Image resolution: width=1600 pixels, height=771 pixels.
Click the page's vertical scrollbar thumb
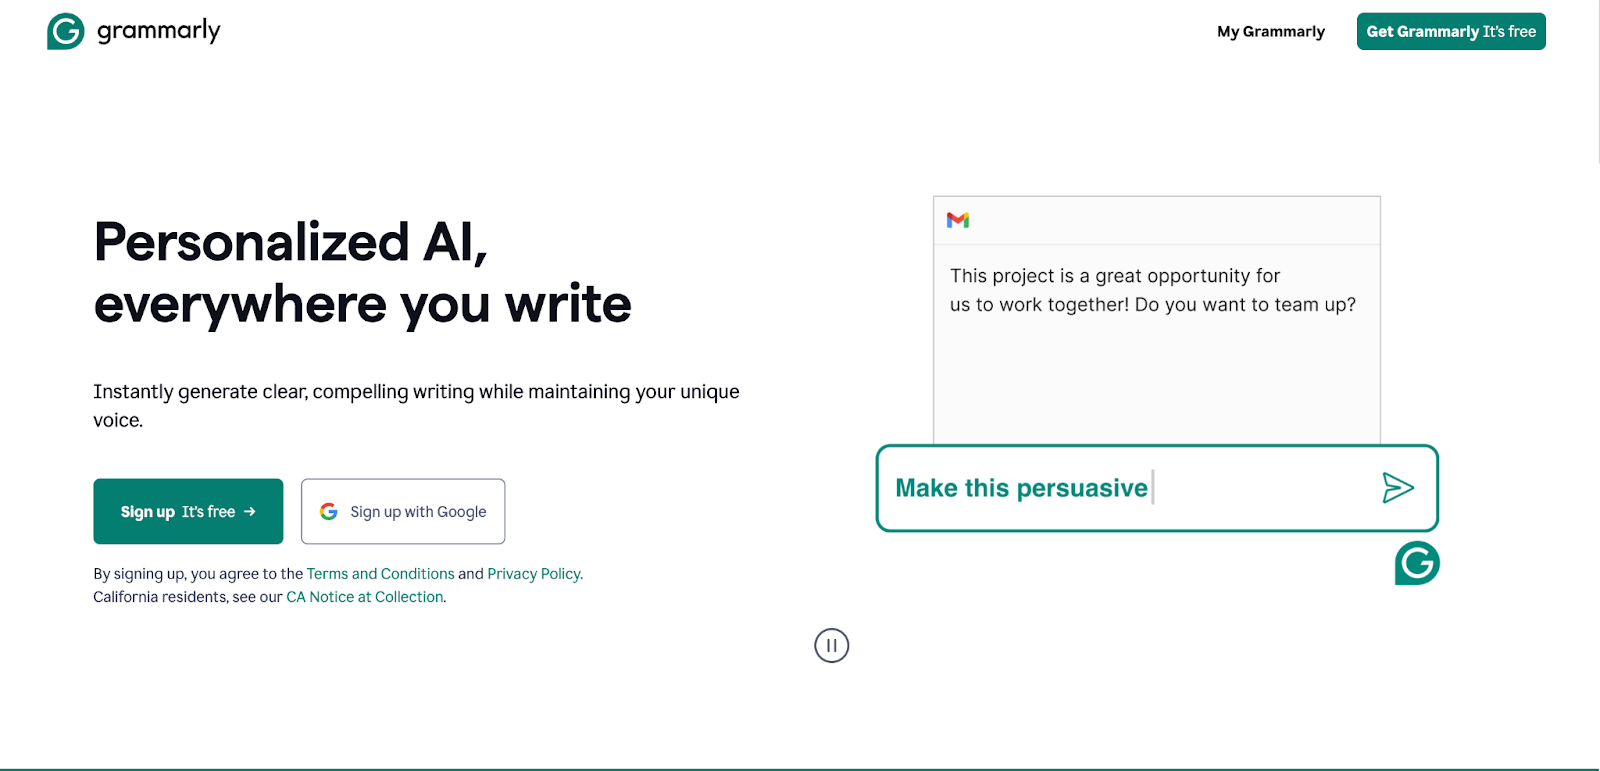1596,80
